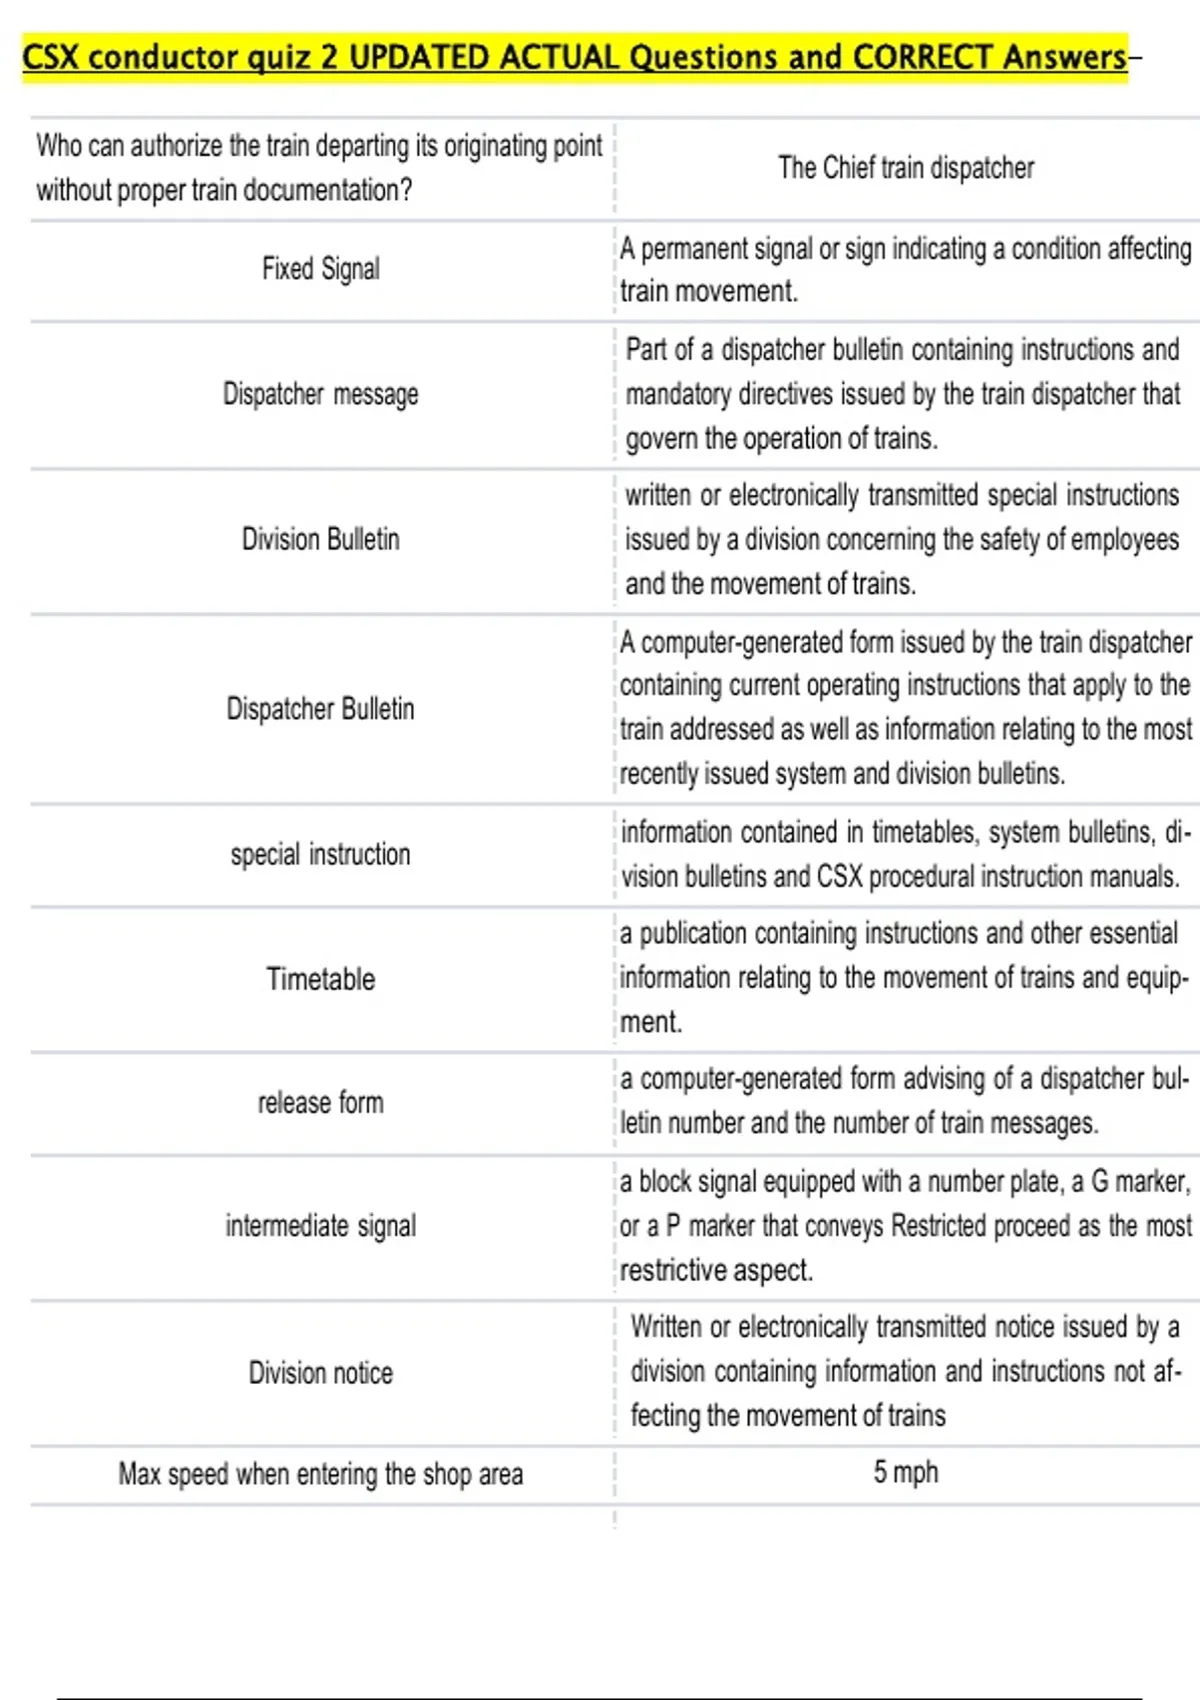The height and width of the screenshot is (1700, 1200).
Task: Click the '5 mph' answer
Action: pyautogui.click(x=906, y=1472)
